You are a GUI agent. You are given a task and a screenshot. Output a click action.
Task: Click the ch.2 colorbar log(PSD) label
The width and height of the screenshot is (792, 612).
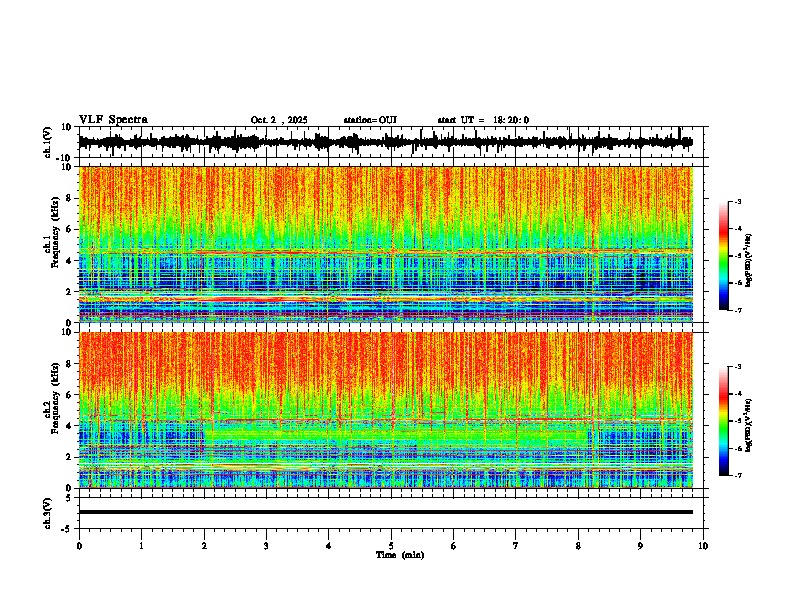749,425
